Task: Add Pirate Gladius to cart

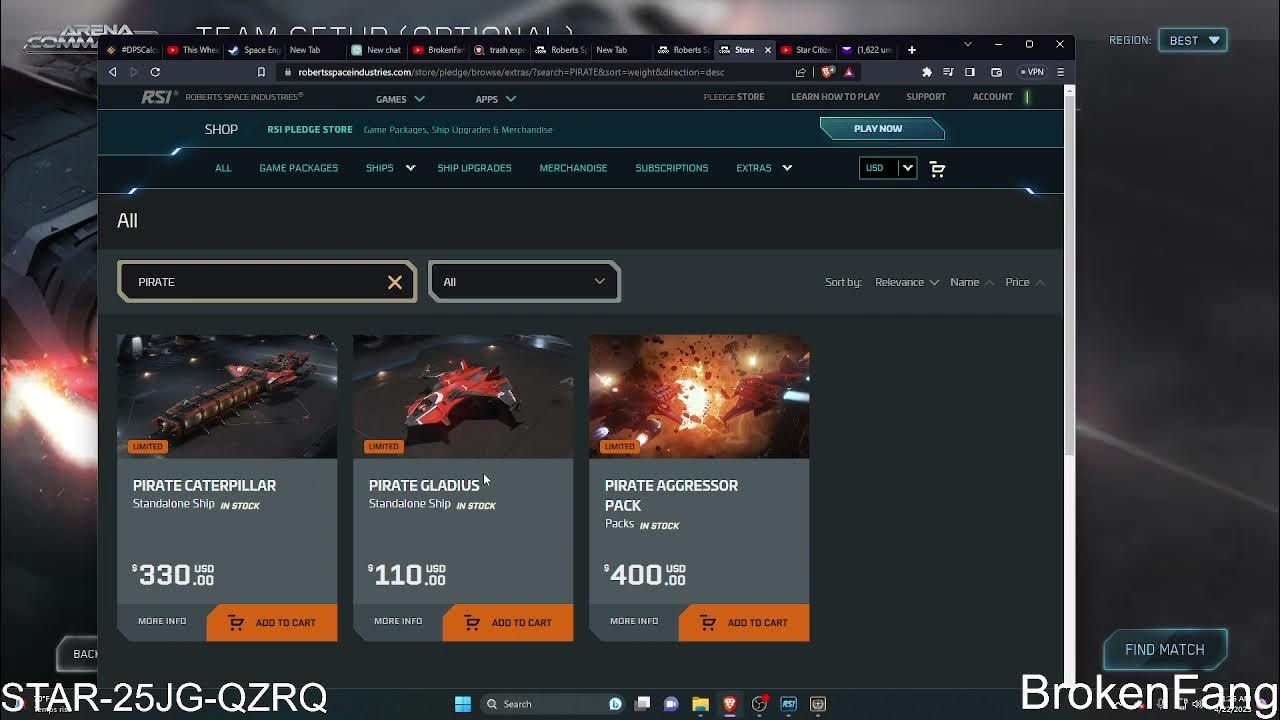Action: 508,623
